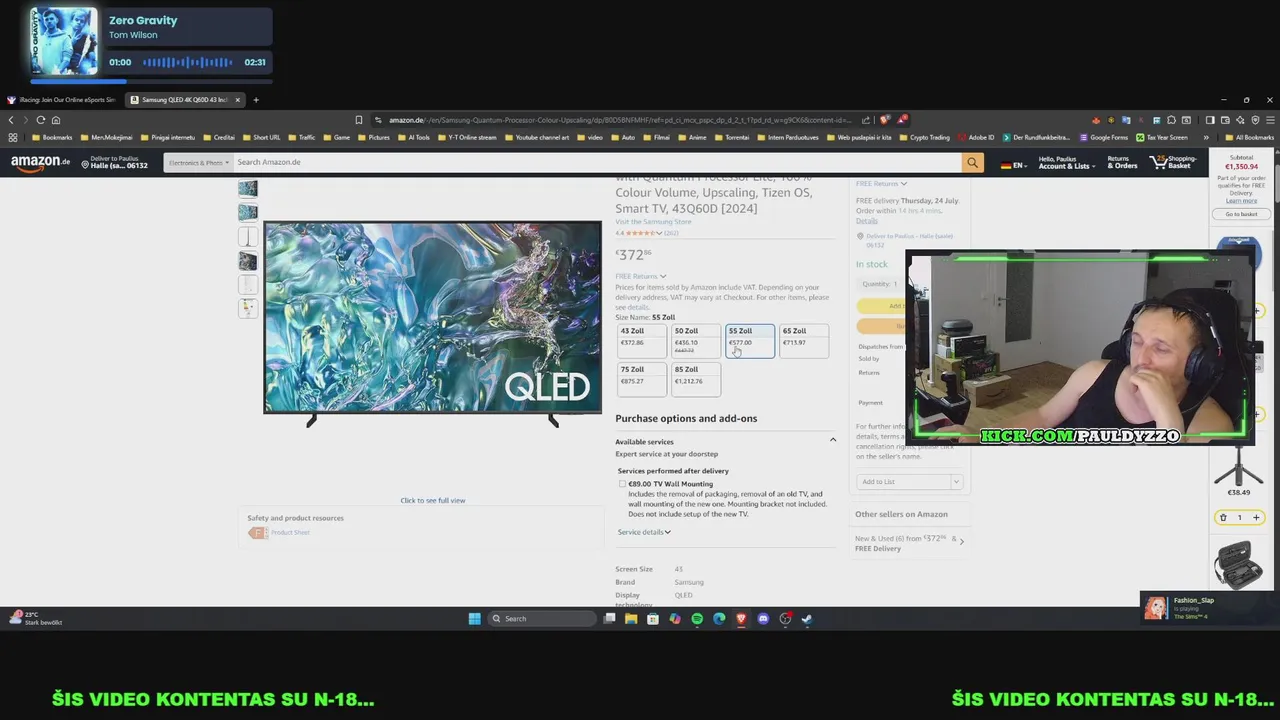This screenshot has height=720, width=1280.
Task: Switch to Brave browser in taskbar
Action: pos(741,618)
